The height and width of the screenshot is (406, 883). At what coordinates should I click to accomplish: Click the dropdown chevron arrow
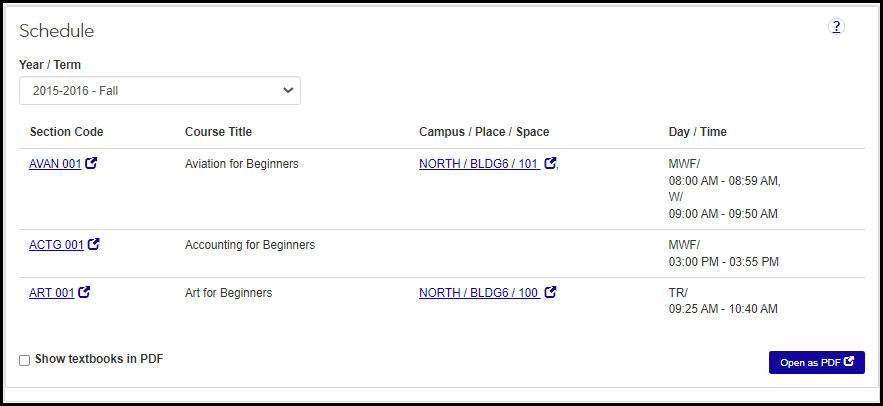click(288, 91)
